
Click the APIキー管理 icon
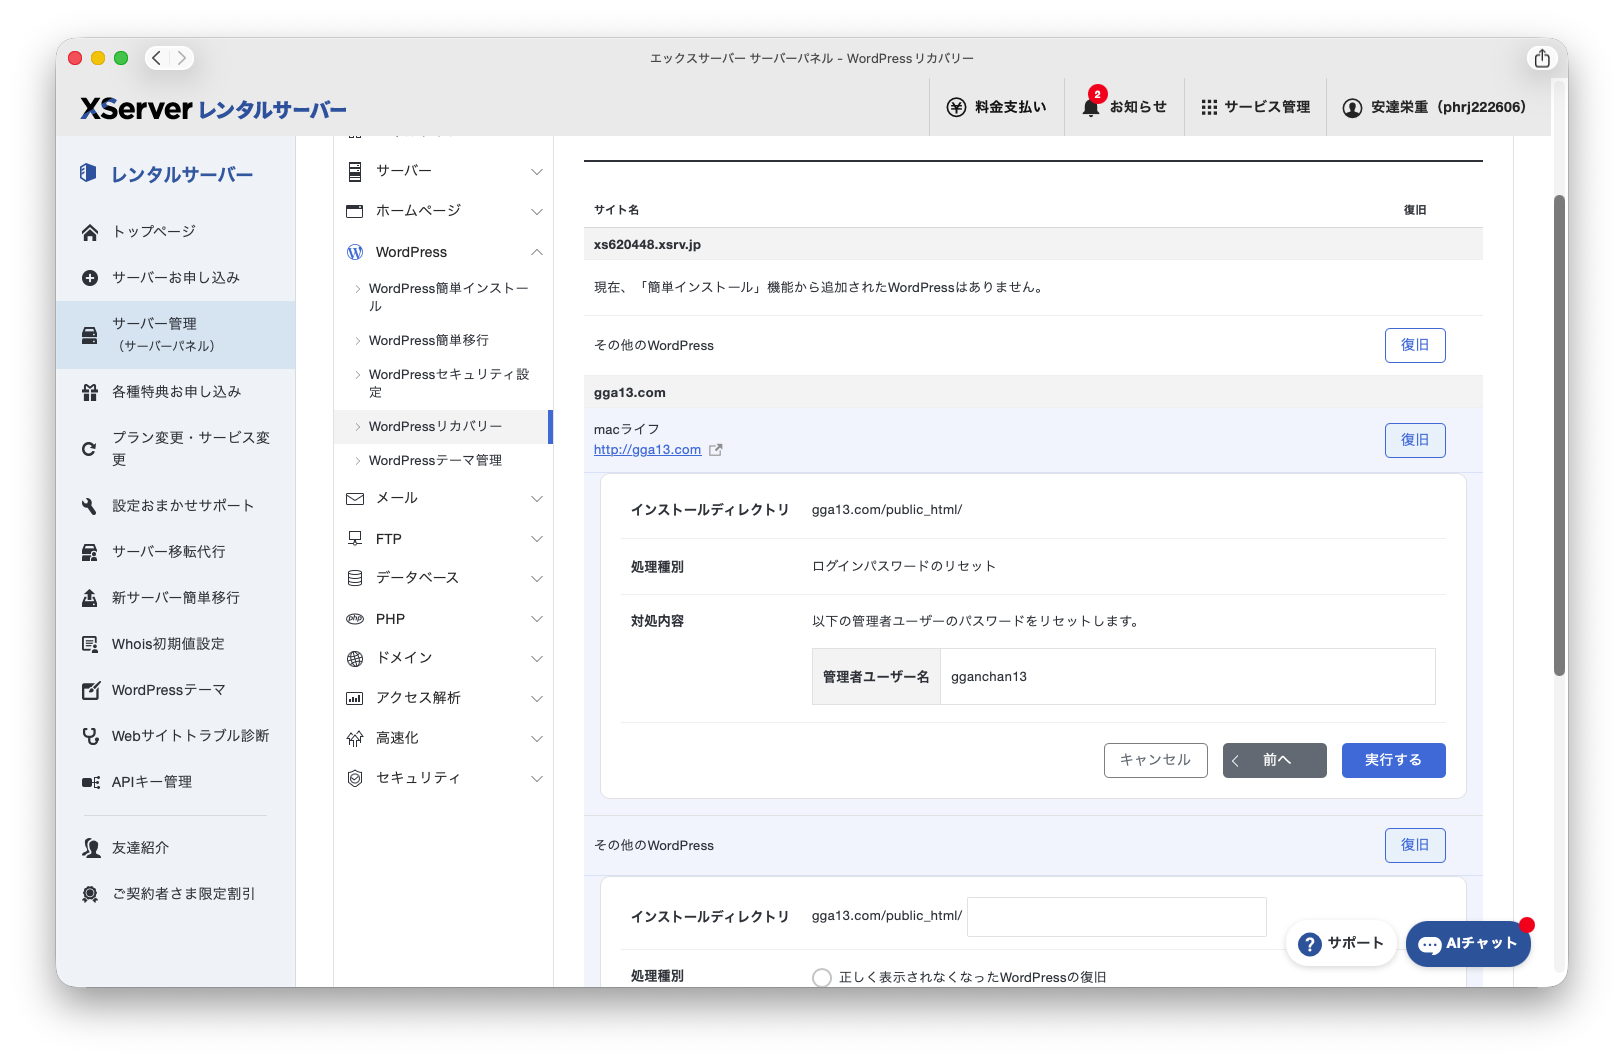[90, 782]
